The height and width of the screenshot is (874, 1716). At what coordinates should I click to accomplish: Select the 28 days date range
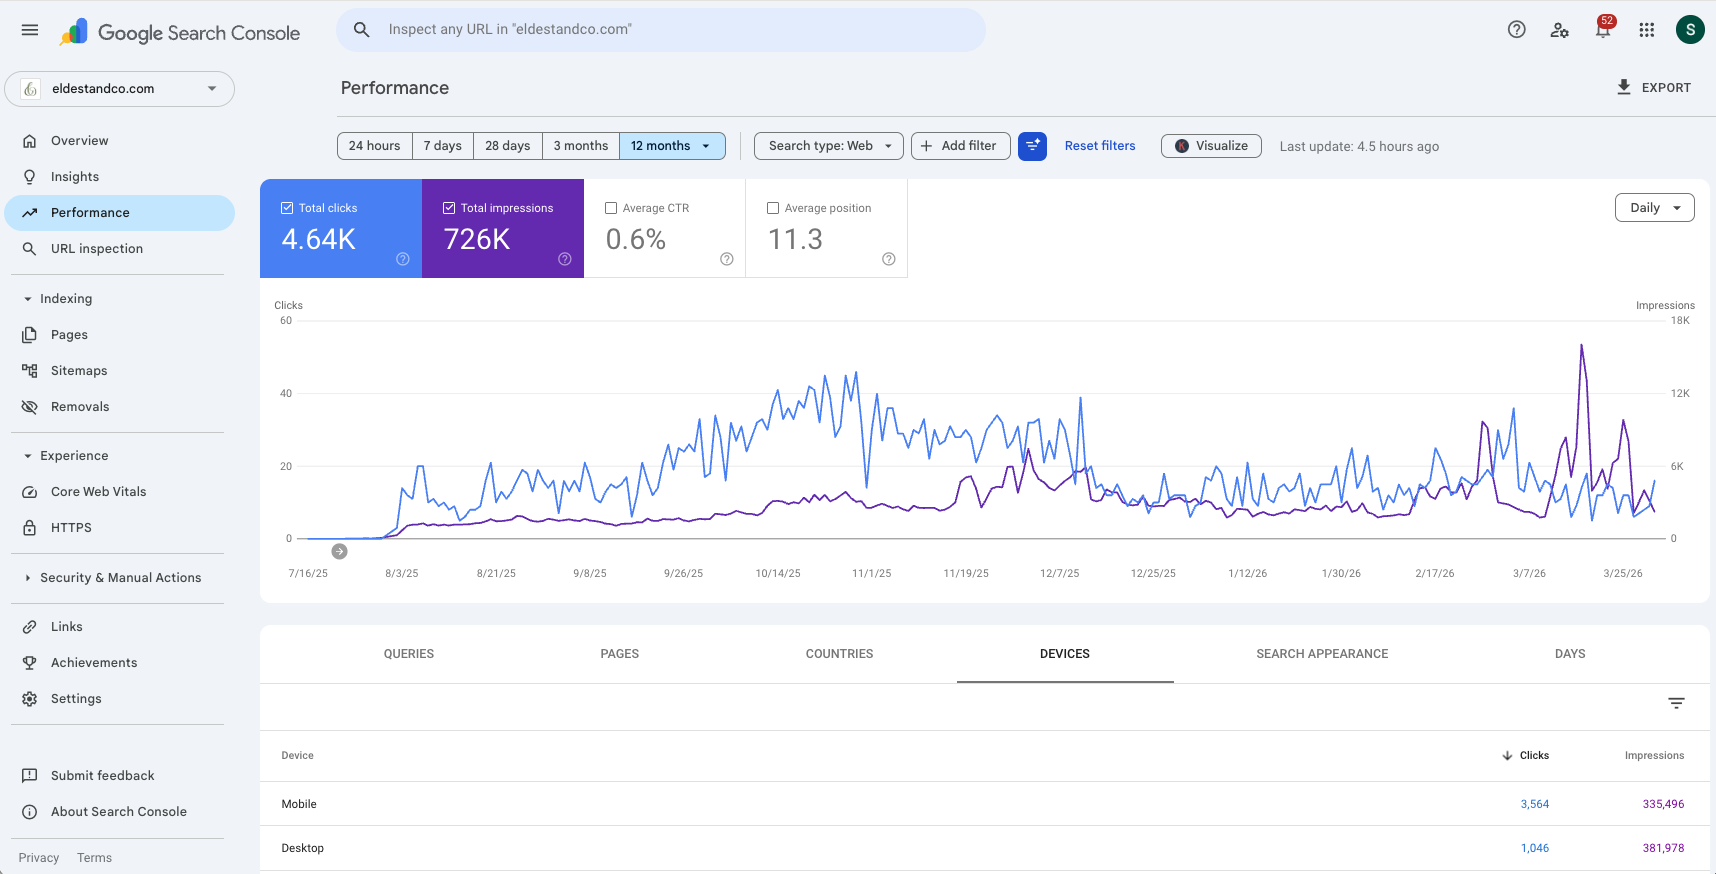[508, 146]
